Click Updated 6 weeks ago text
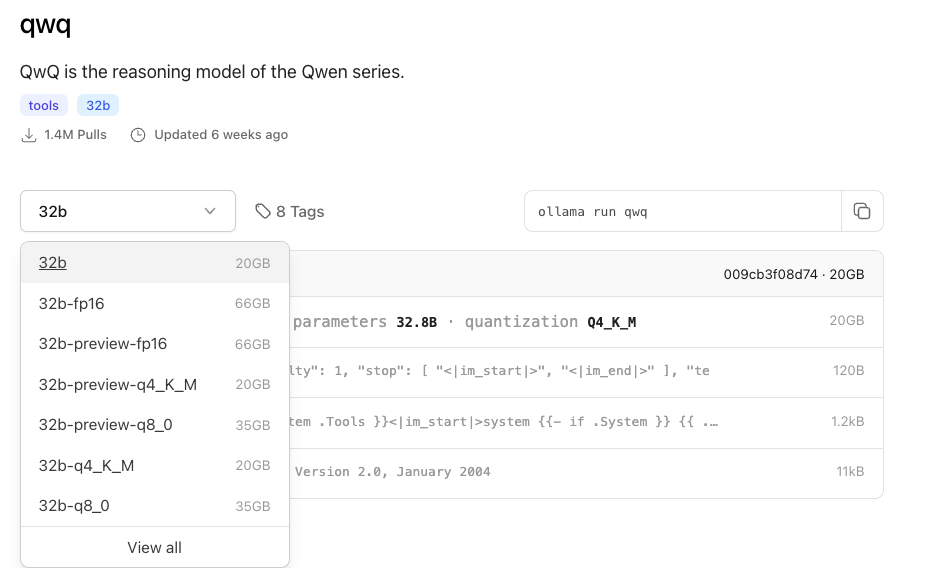The image size is (942, 568). point(221,135)
